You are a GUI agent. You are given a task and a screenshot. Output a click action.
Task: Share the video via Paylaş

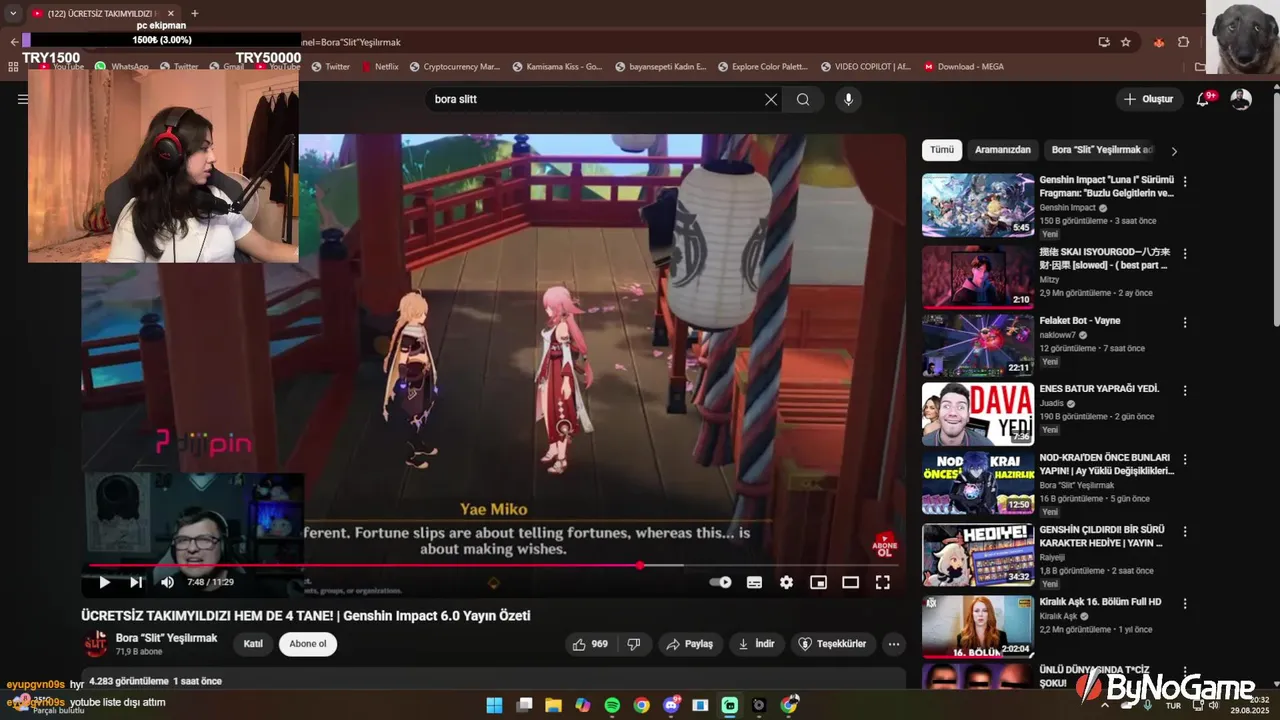tap(689, 644)
